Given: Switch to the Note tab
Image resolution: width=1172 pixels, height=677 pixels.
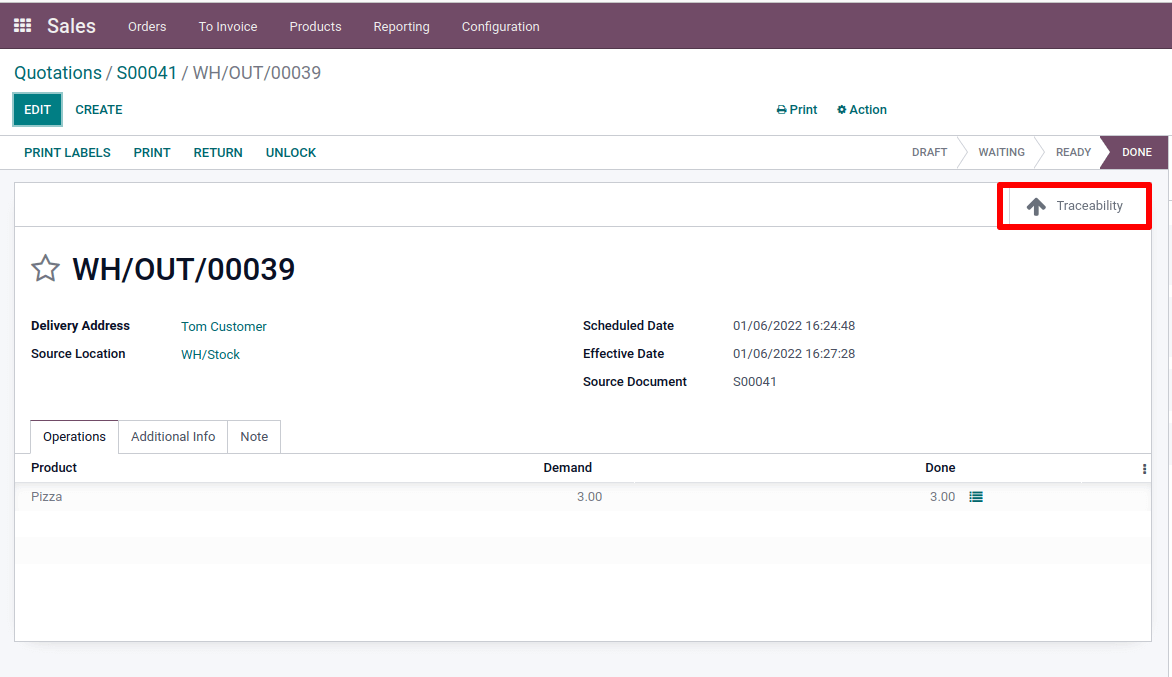Looking at the screenshot, I should (x=254, y=436).
